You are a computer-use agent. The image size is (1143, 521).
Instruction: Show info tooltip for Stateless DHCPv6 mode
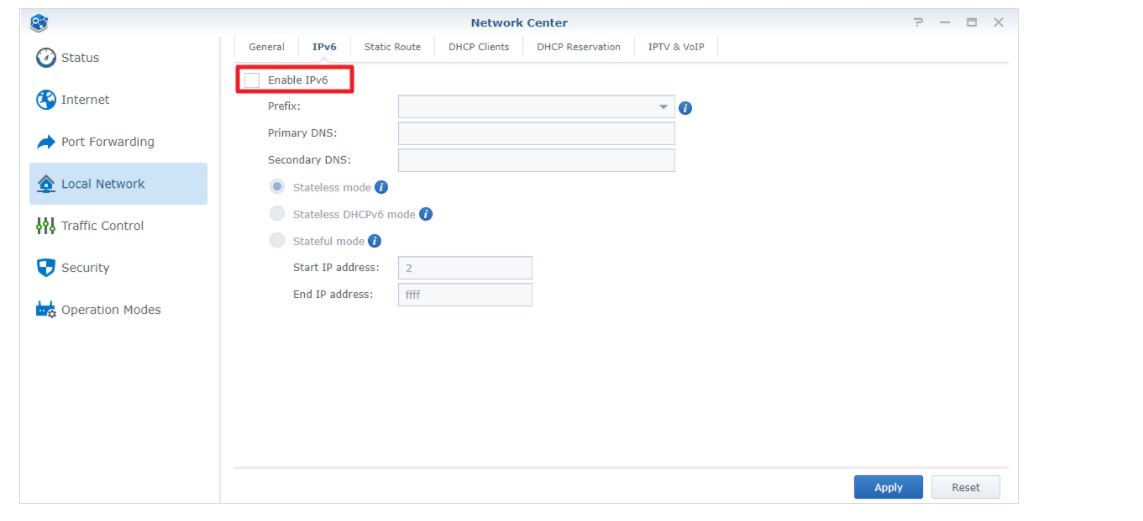(x=425, y=214)
